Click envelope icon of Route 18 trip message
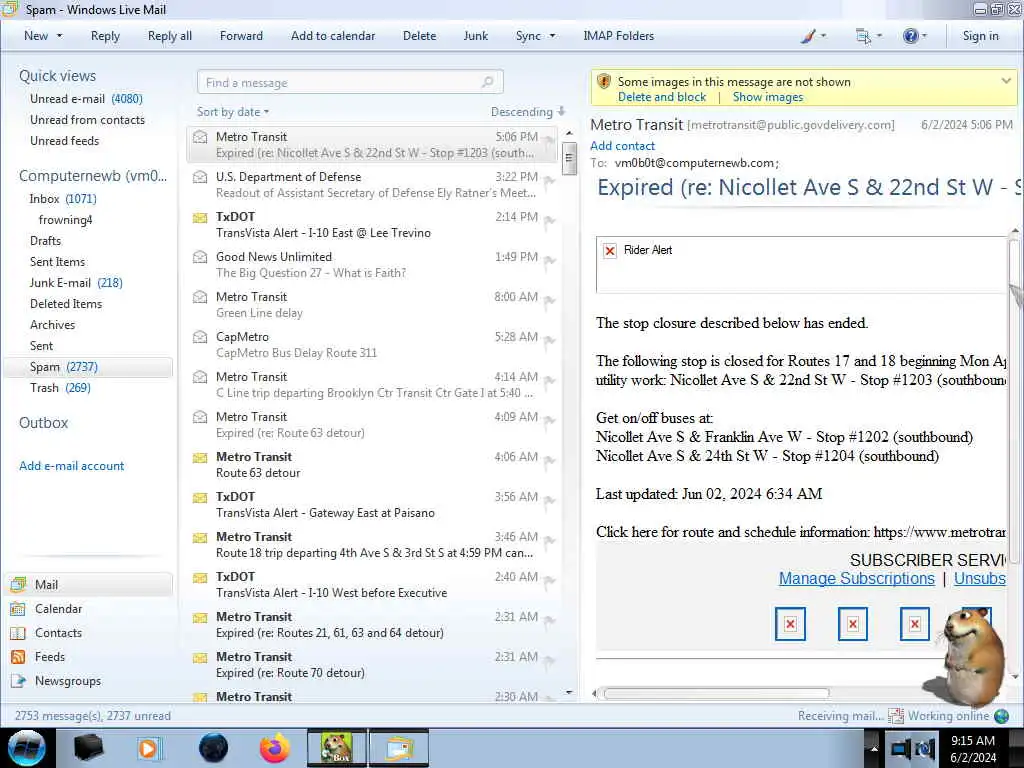This screenshot has width=1024, height=768. point(200,537)
